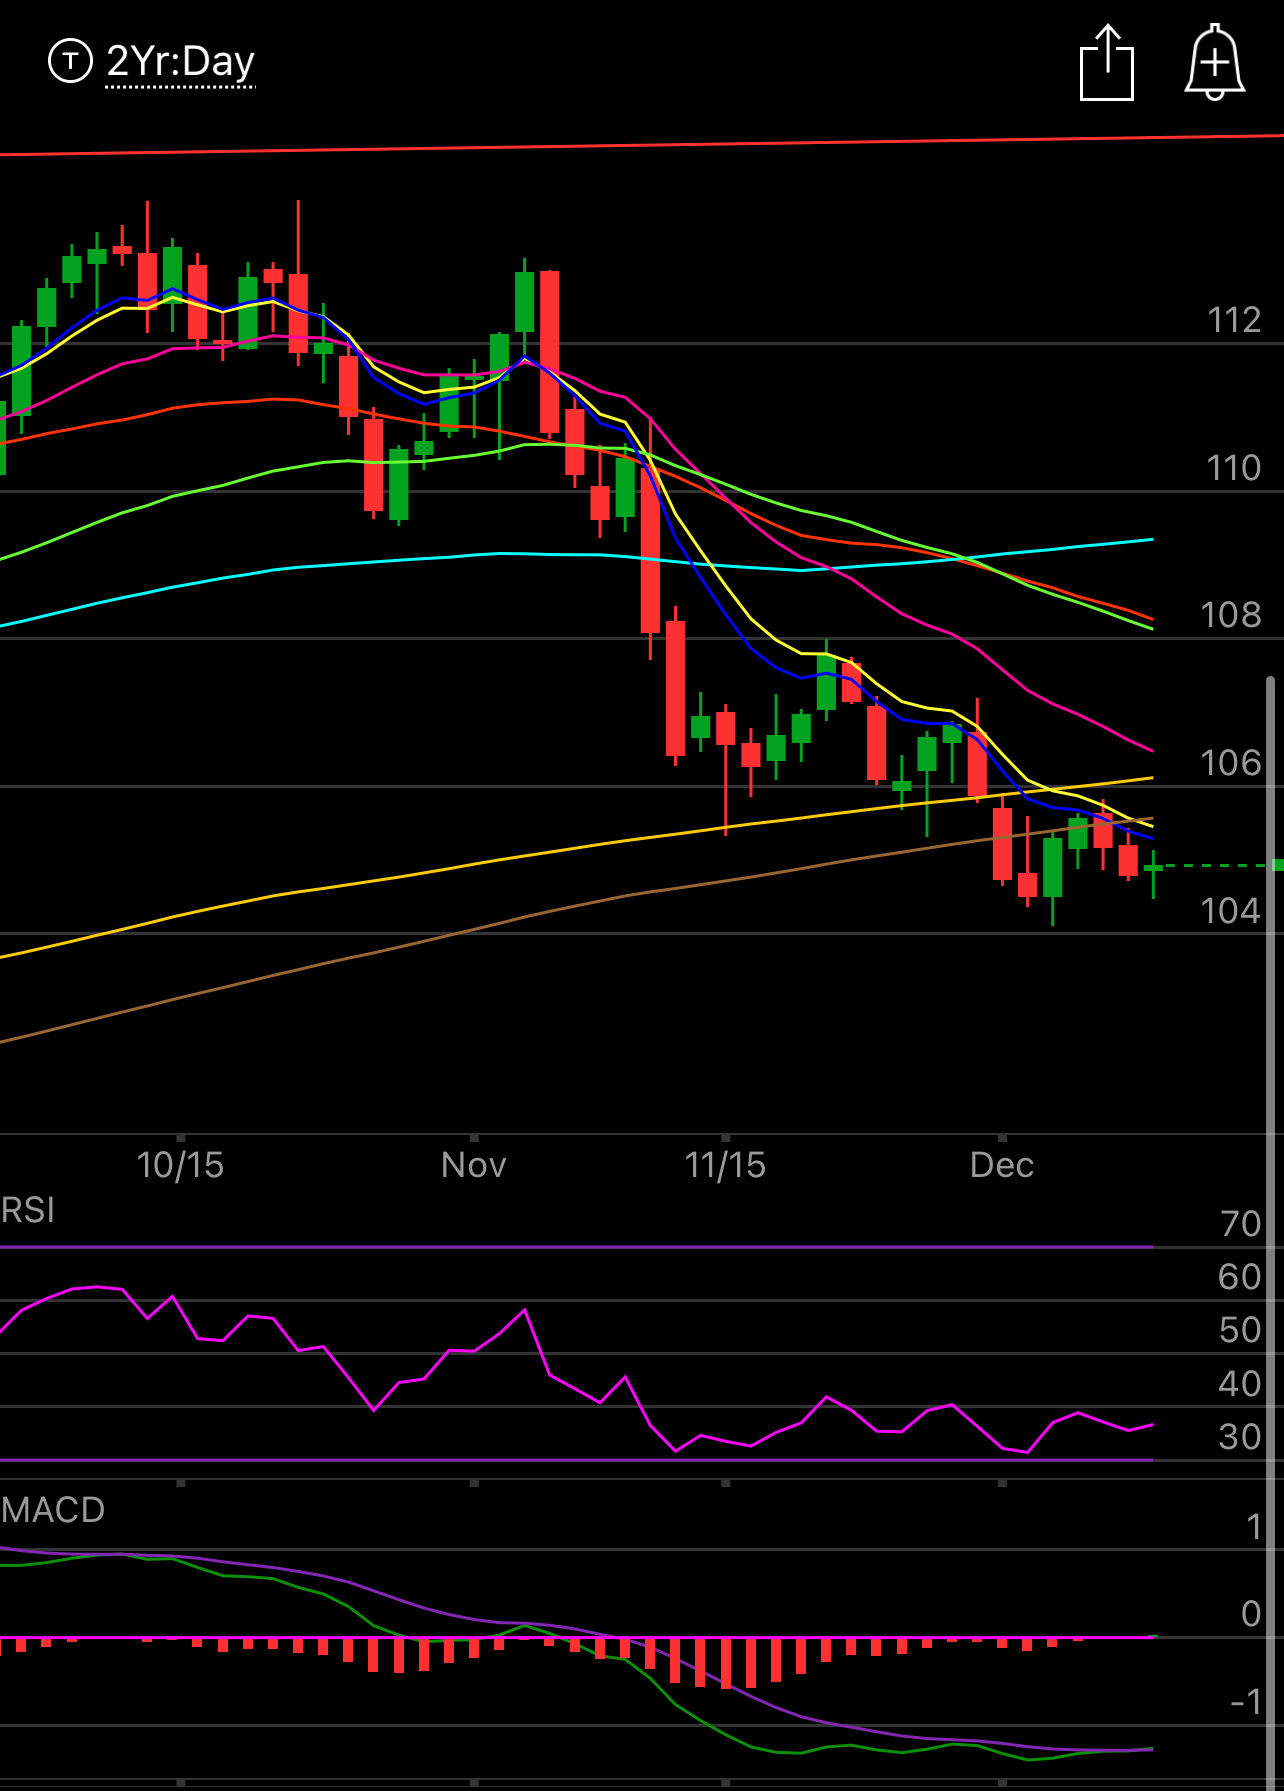Click the 112 price axis label
Screen dimensions: 1284x1791
click(1234, 320)
